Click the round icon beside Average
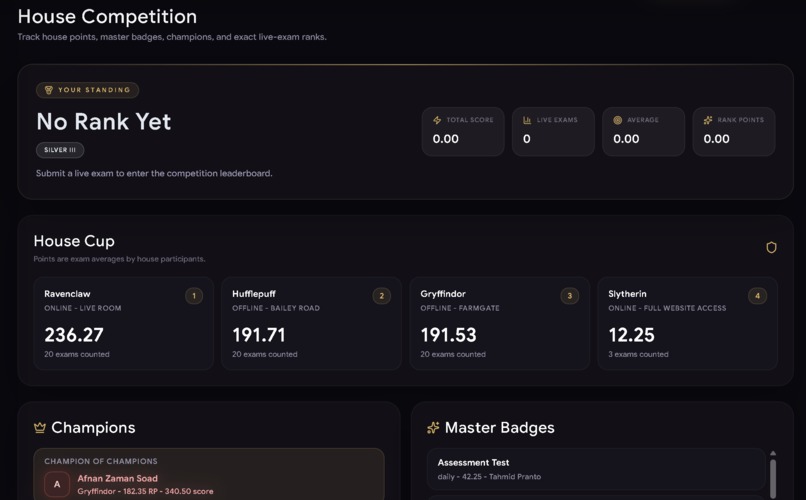This screenshot has height=500, width=806. pyautogui.click(x=617, y=120)
